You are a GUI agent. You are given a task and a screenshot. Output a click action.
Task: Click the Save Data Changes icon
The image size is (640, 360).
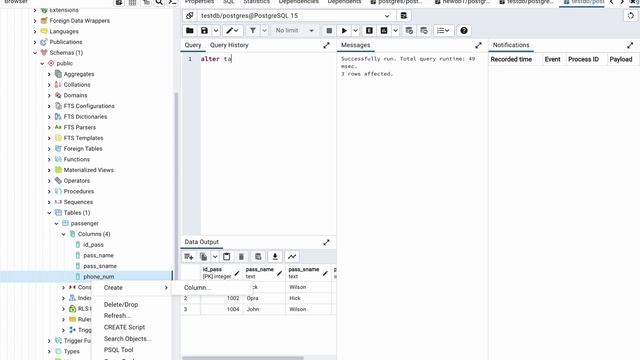258,257
